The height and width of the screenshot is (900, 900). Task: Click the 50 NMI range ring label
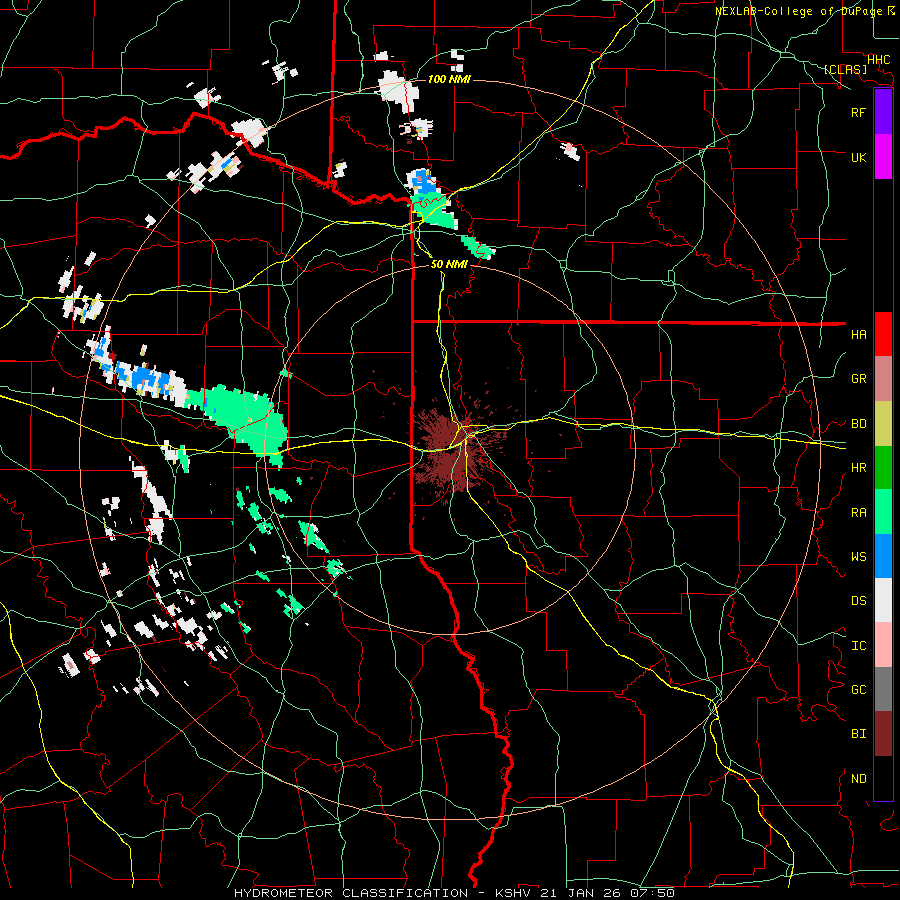(449, 264)
